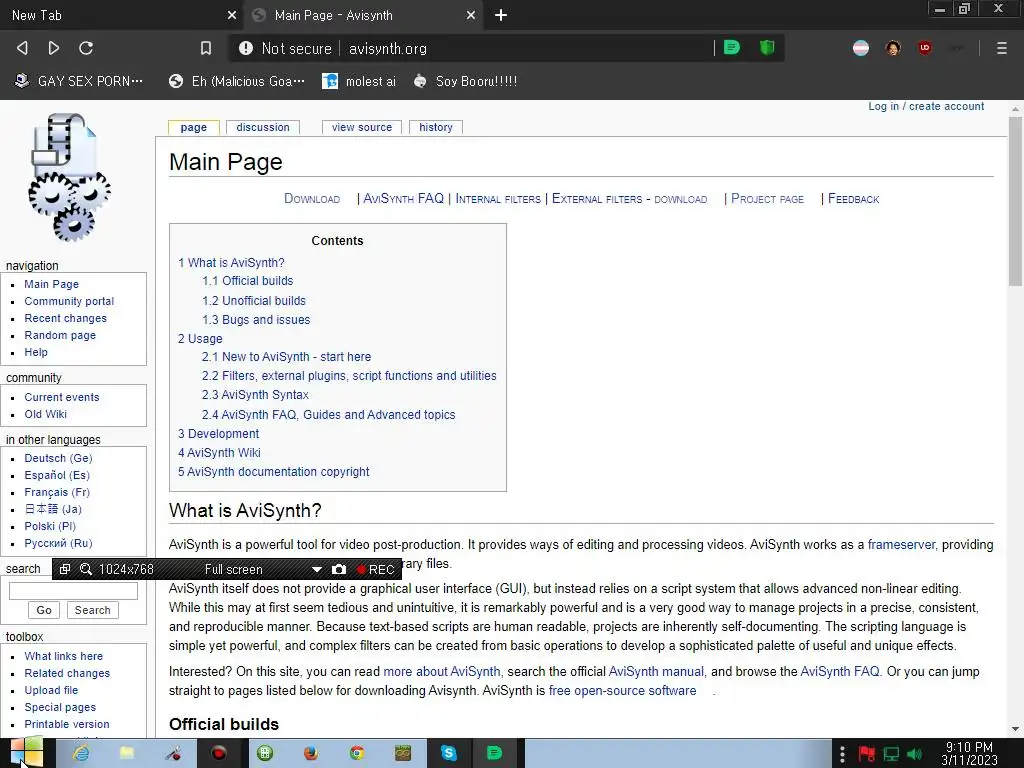This screenshot has width=1024, height=768.
Task: Open the Internal filters link
Action: pos(498,199)
